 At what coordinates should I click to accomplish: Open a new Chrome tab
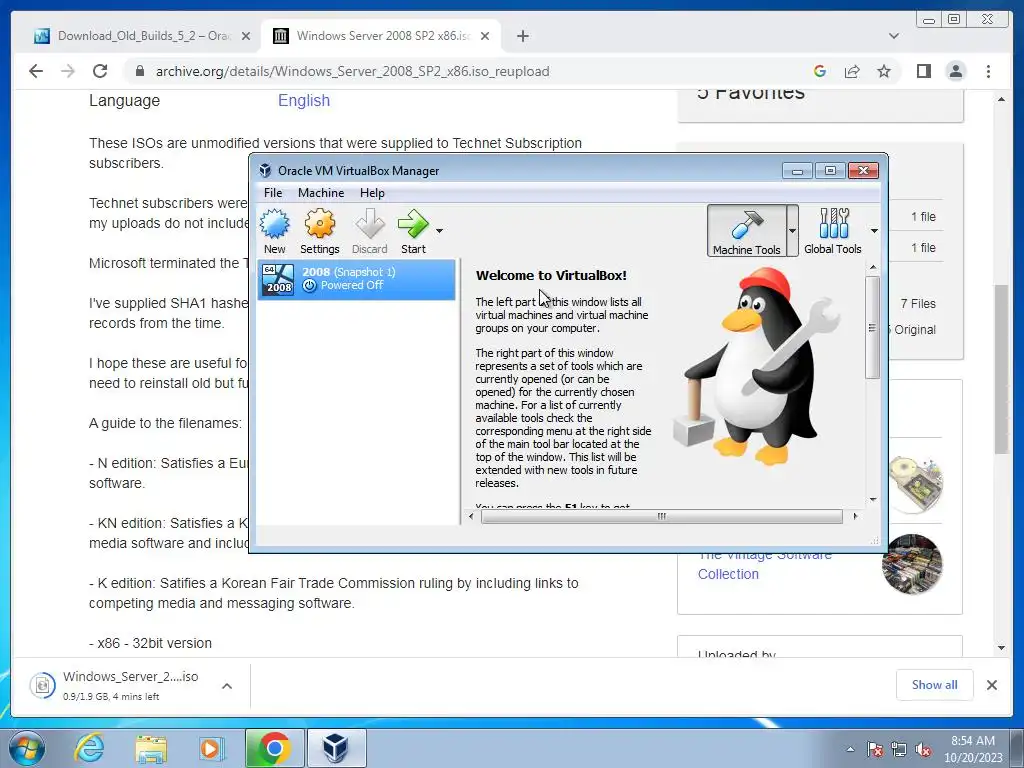522,36
